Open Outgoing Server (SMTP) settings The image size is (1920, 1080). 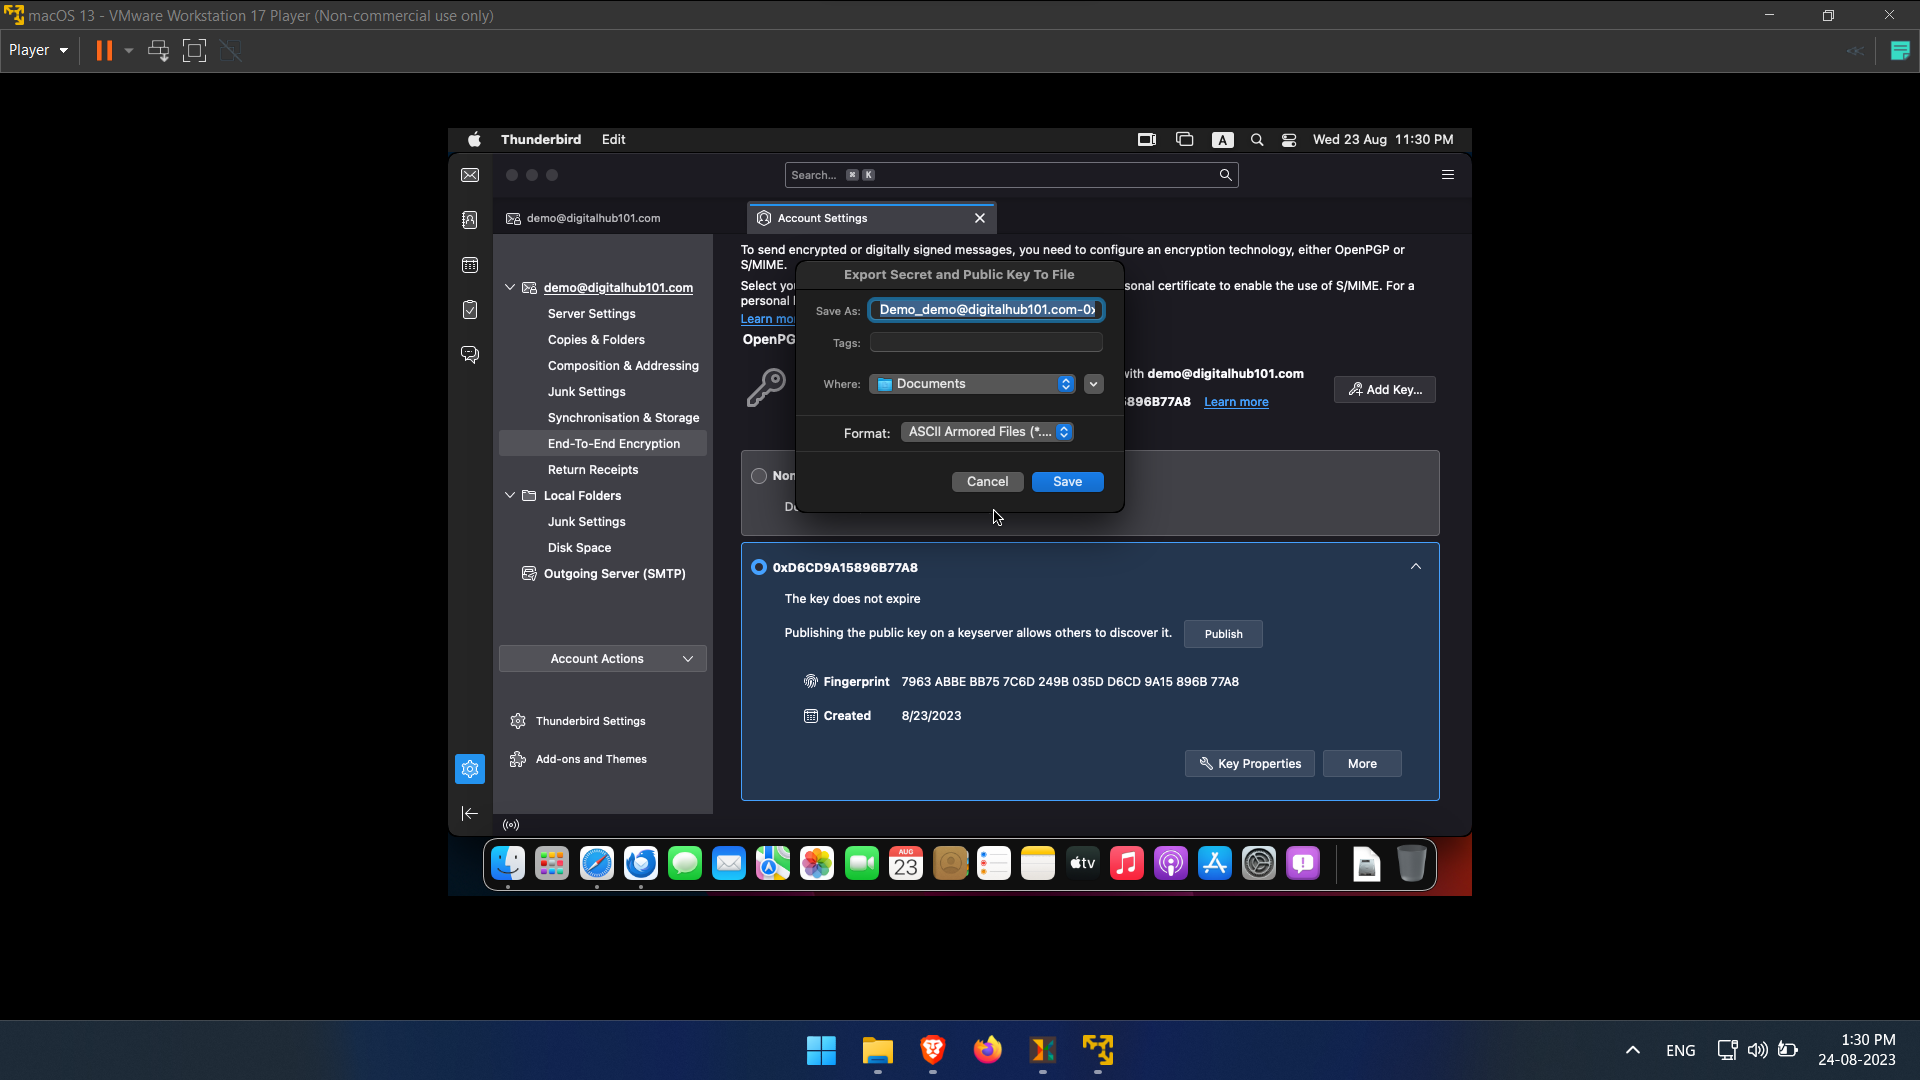coord(614,574)
